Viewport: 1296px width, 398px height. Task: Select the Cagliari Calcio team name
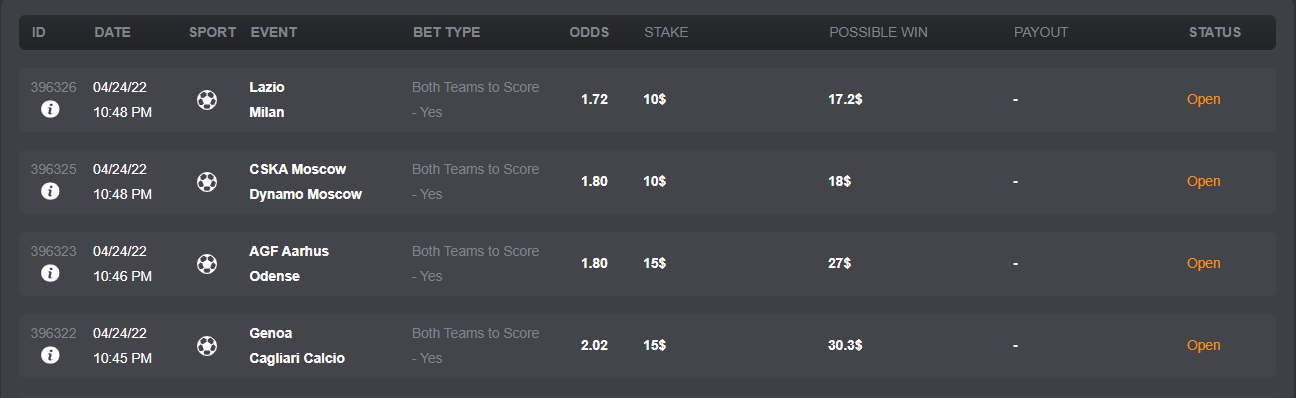point(297,358)
